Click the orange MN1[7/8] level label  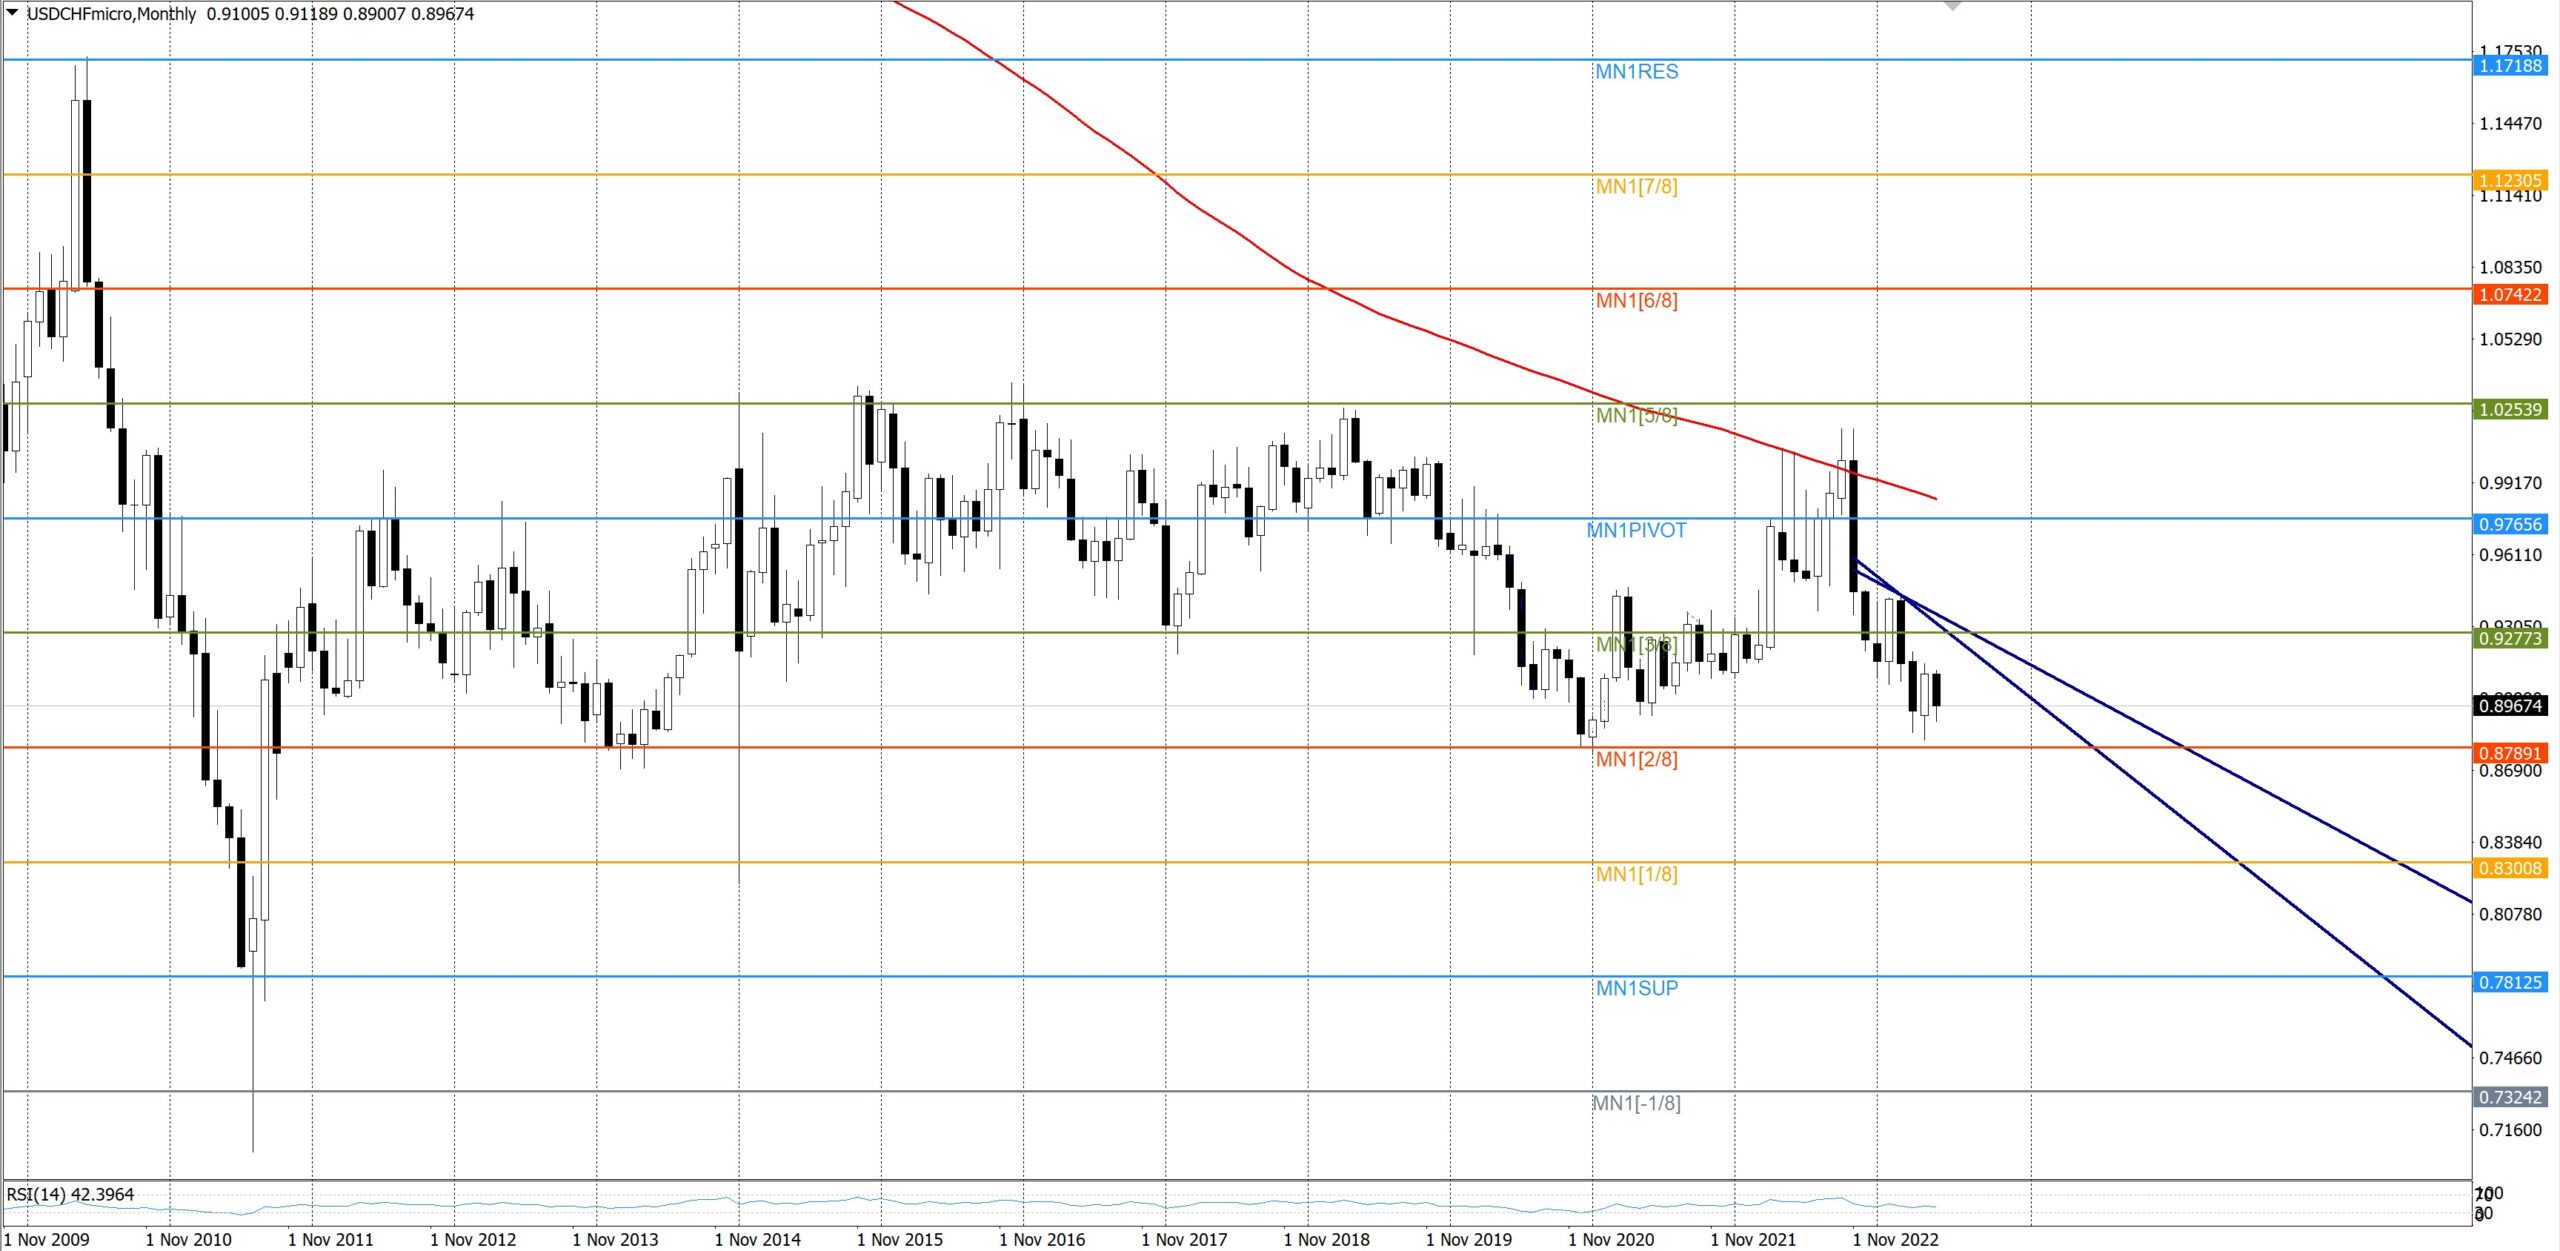coord(1636,187)
